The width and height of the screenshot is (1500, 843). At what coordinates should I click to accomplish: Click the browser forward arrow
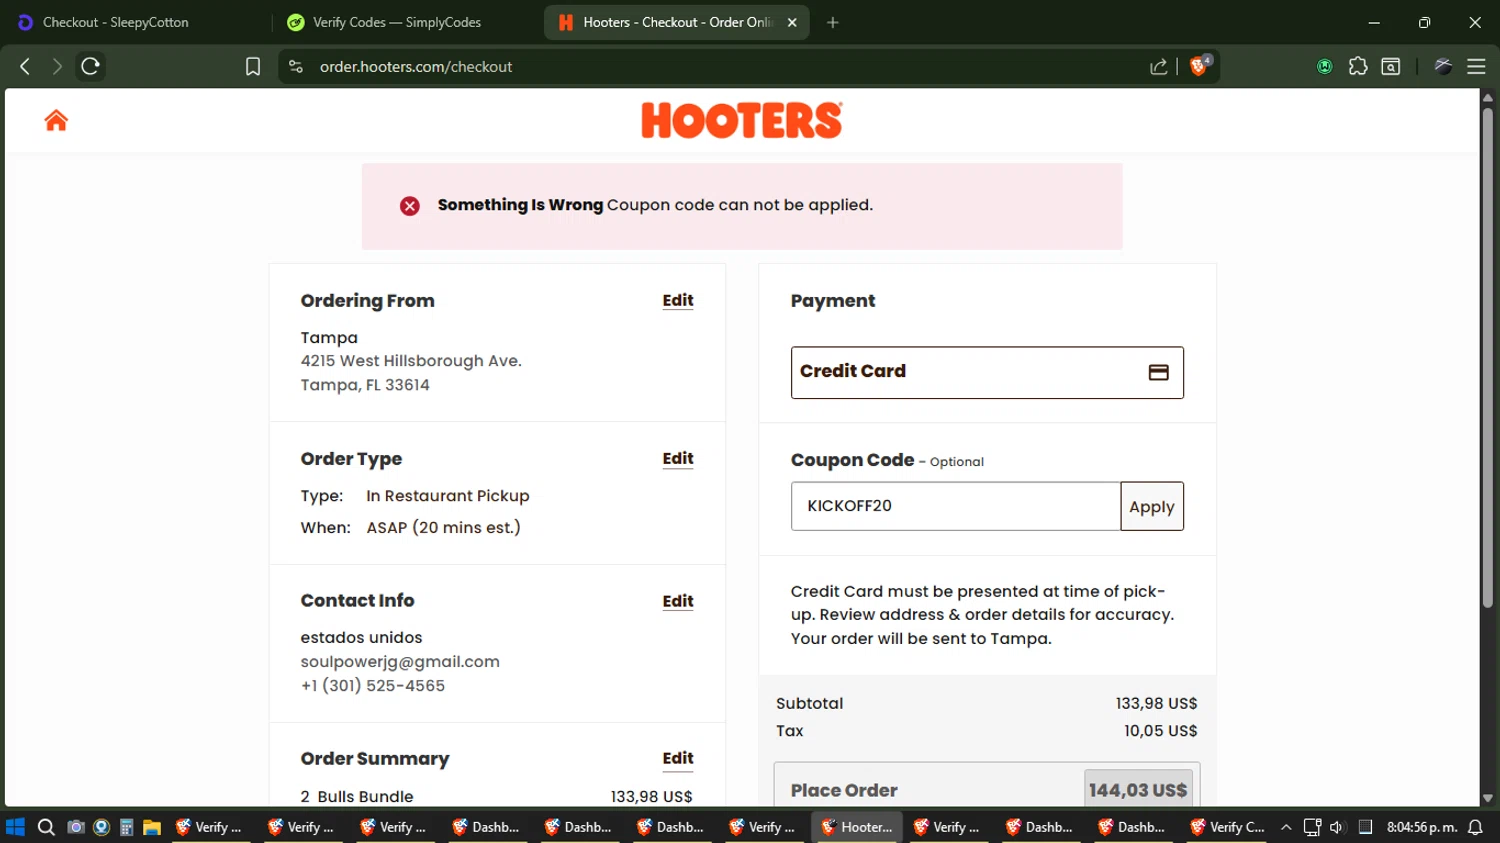[x=57, y=66]
